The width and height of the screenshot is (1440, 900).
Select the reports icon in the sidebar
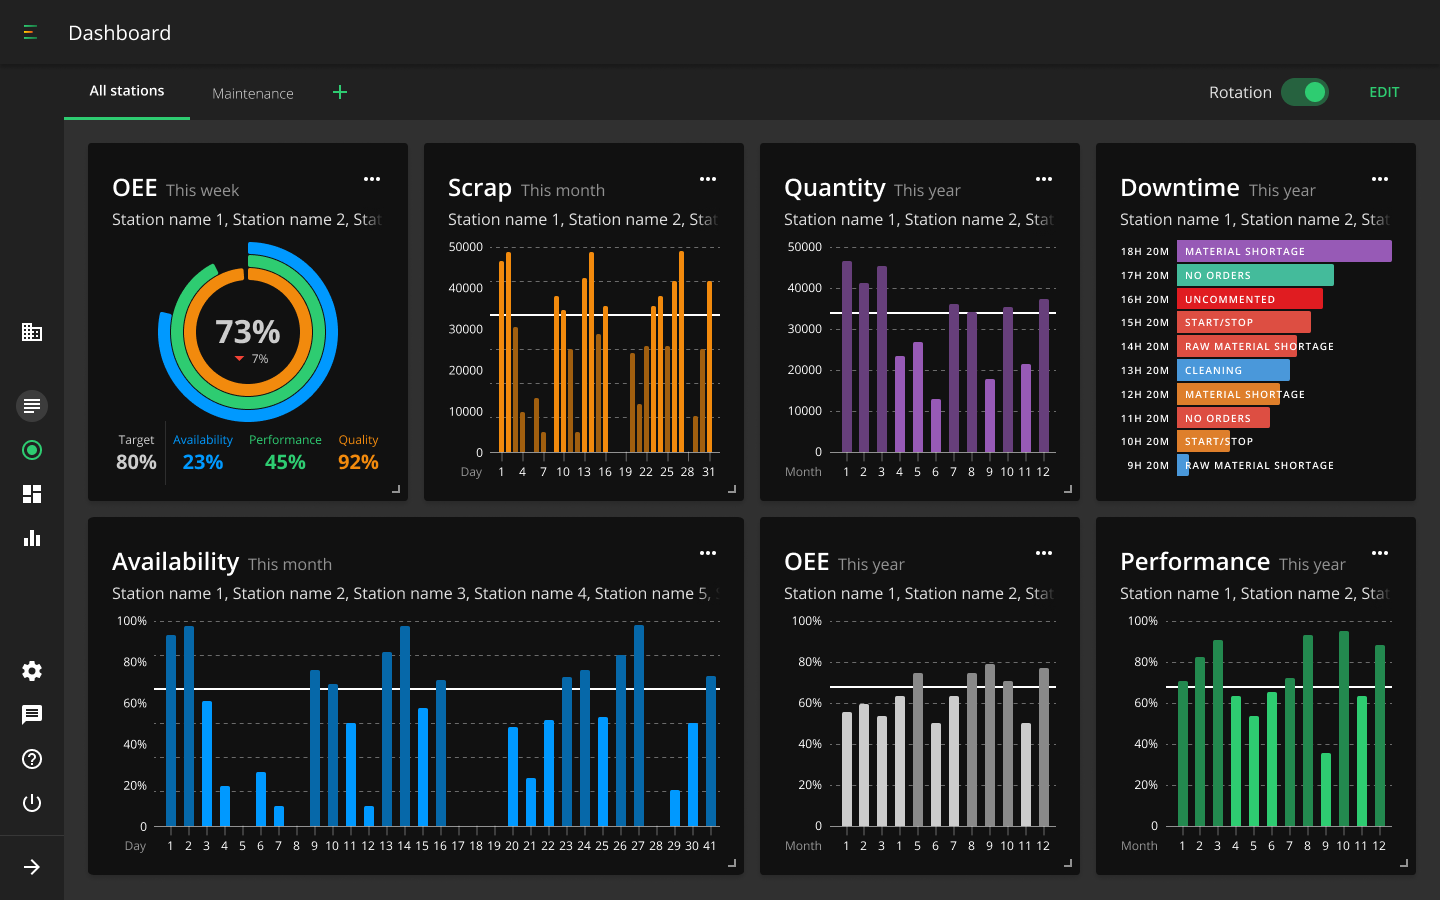[x=31, y=406]
